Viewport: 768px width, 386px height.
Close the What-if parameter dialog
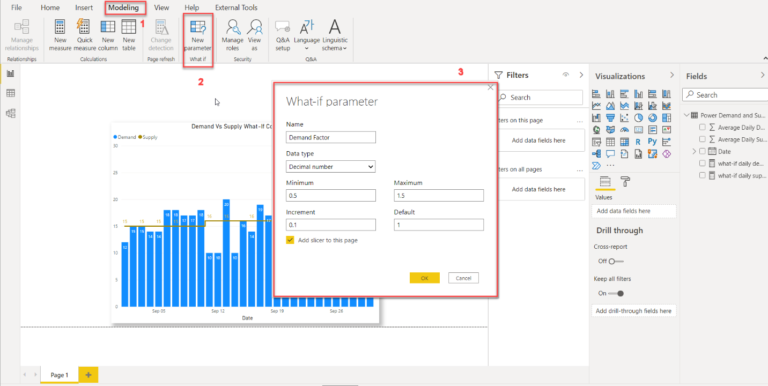[x=490, y=87]
